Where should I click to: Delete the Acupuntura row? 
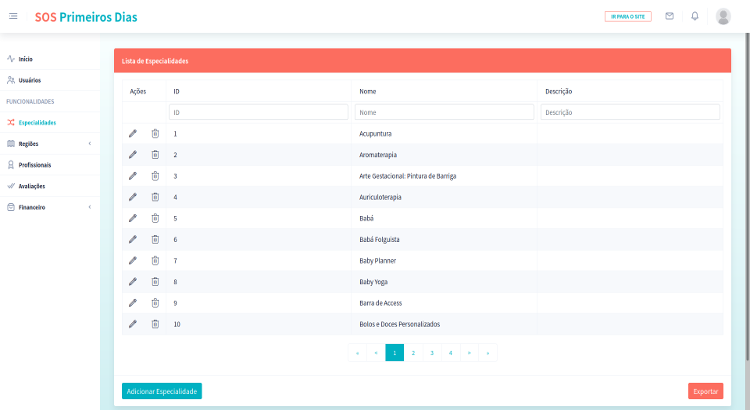click(x=155, y=133)
